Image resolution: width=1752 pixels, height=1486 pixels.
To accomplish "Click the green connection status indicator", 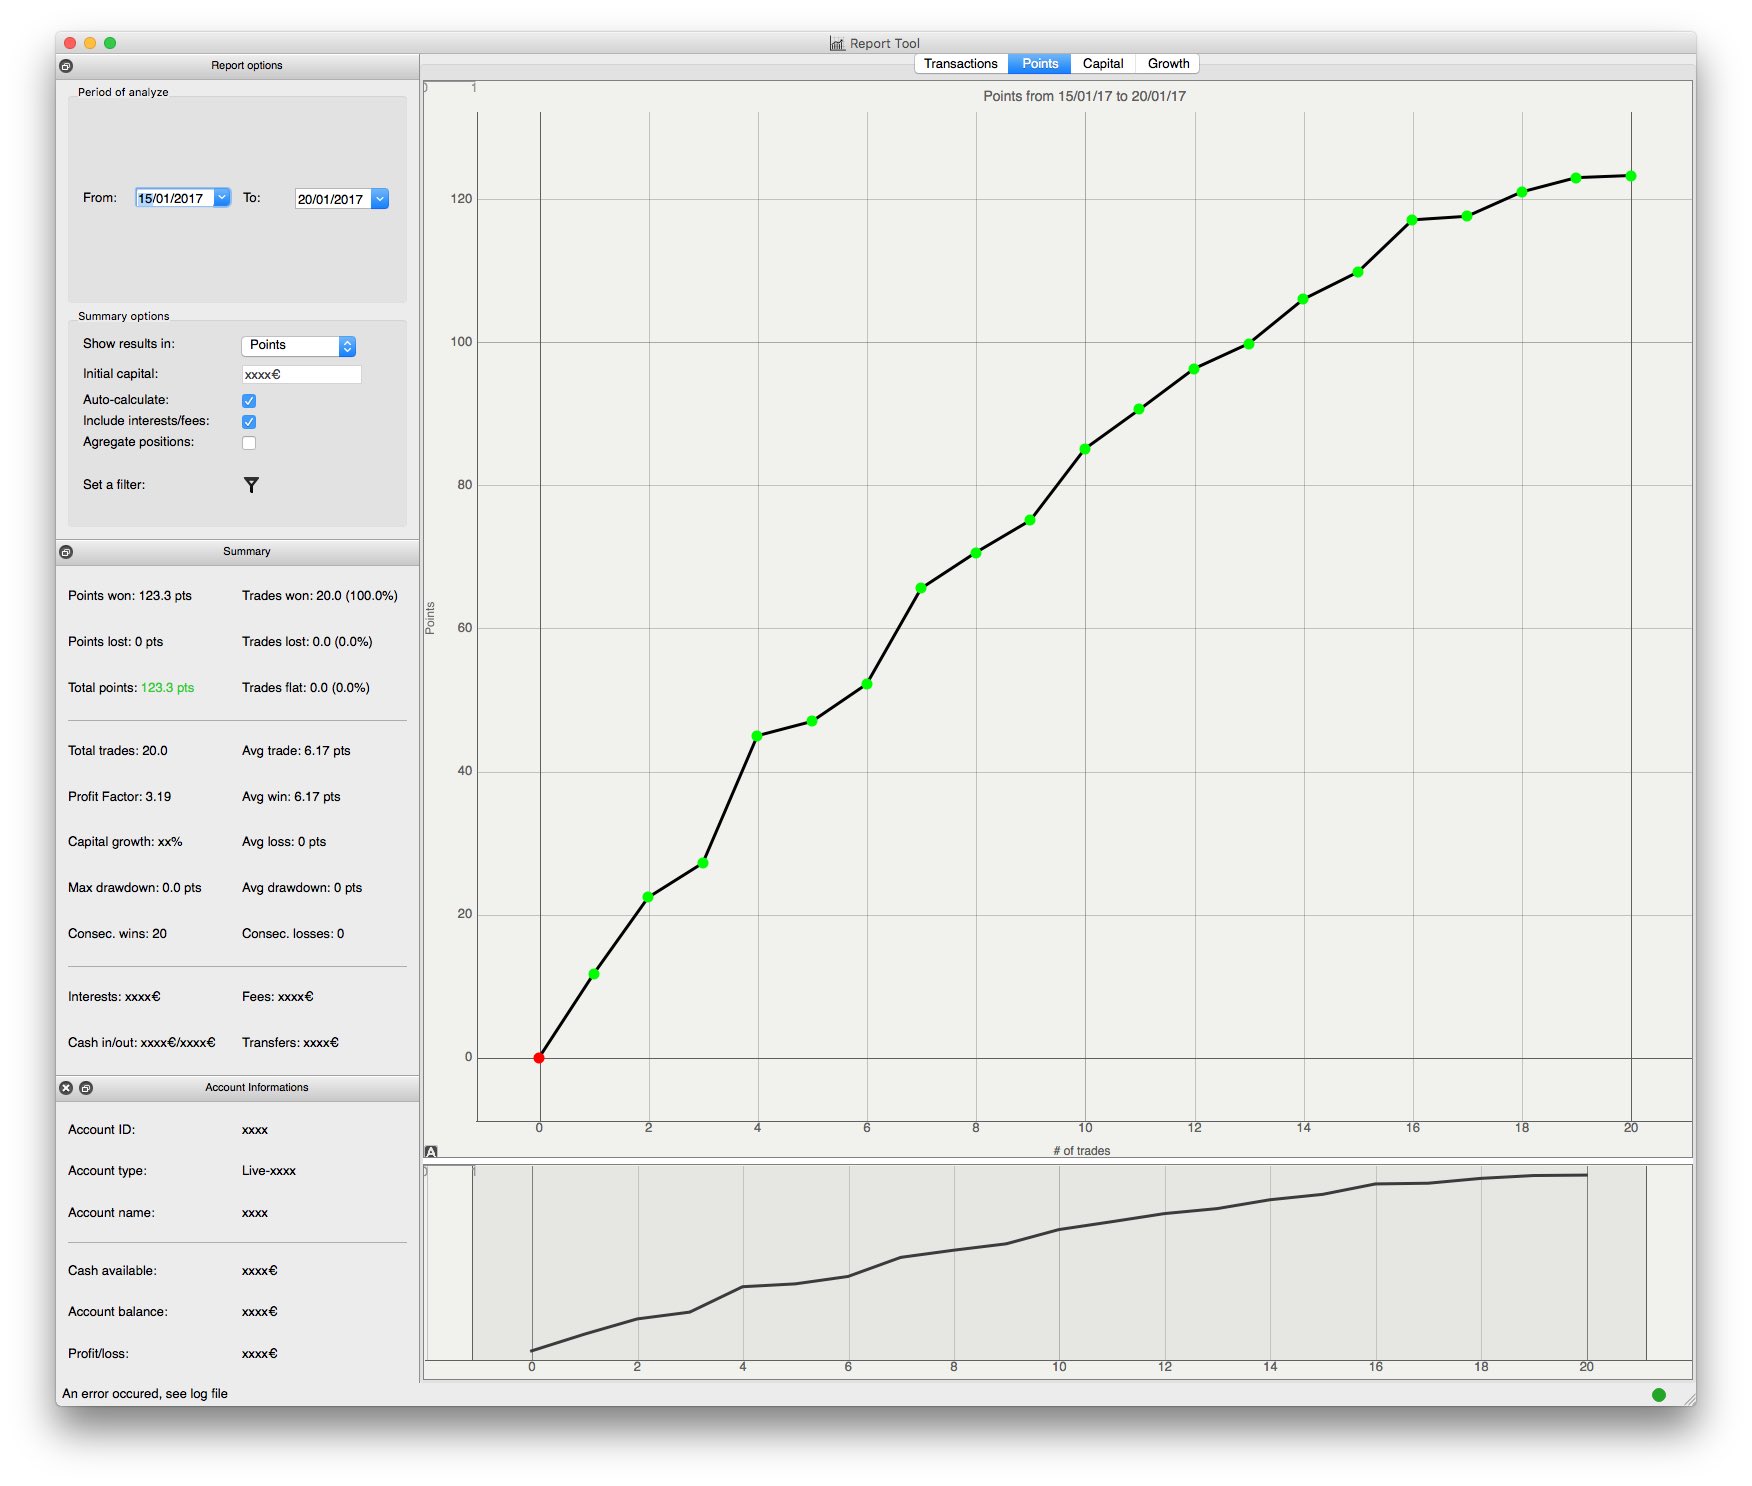I will [1659, 1395].
